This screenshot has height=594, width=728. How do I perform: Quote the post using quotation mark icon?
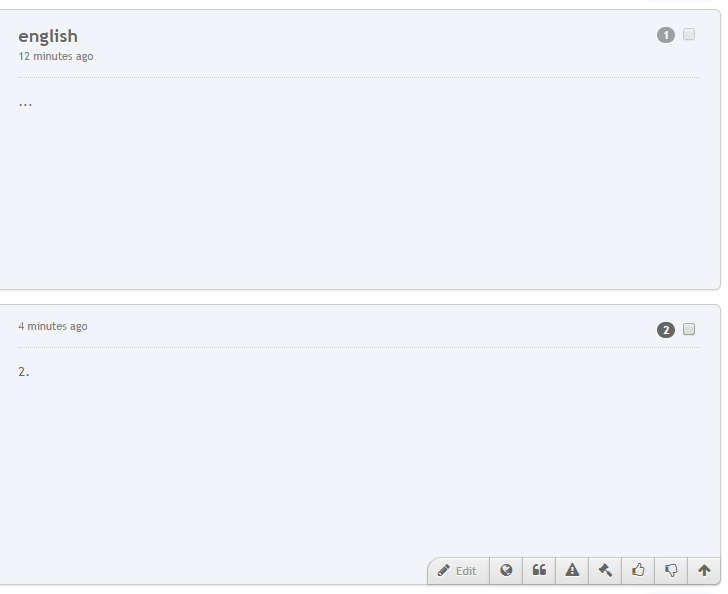click(x=539, y=570)
